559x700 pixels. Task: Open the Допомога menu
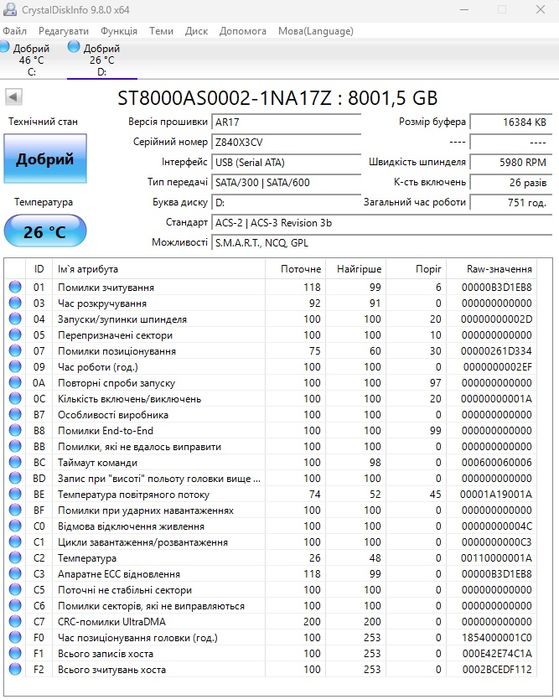click(243, 31)
